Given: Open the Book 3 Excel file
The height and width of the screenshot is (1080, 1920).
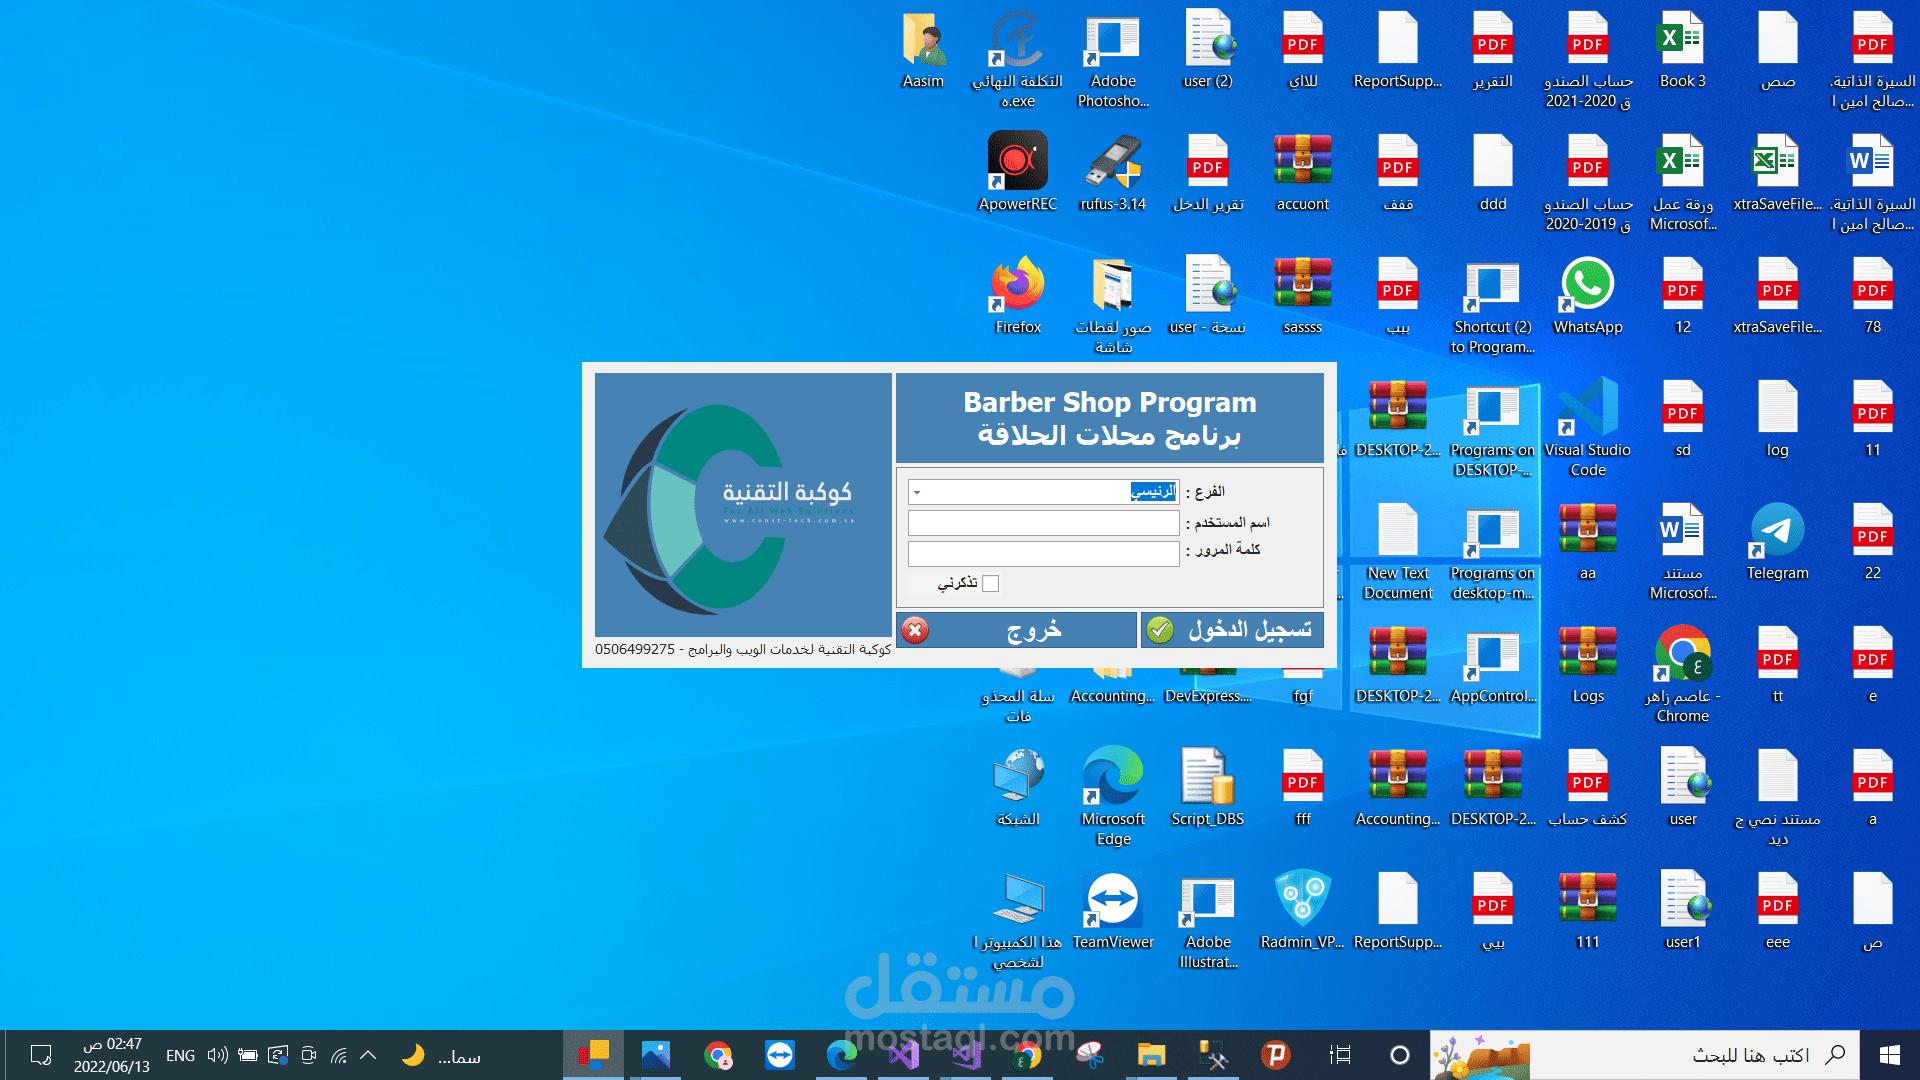Looking at the screenshot, I should [x=1682, y=42].
